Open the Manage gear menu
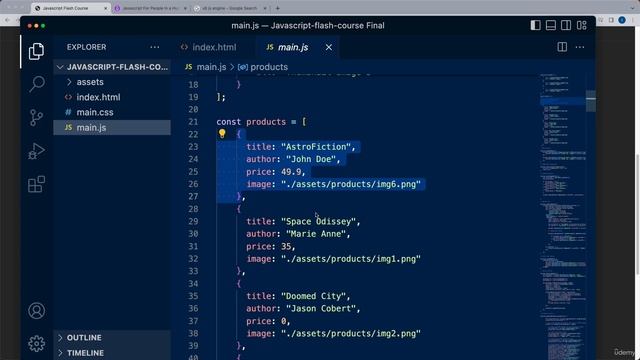Image resolution: width=640 pixels, height=360 pixels. tap(36, 344)
